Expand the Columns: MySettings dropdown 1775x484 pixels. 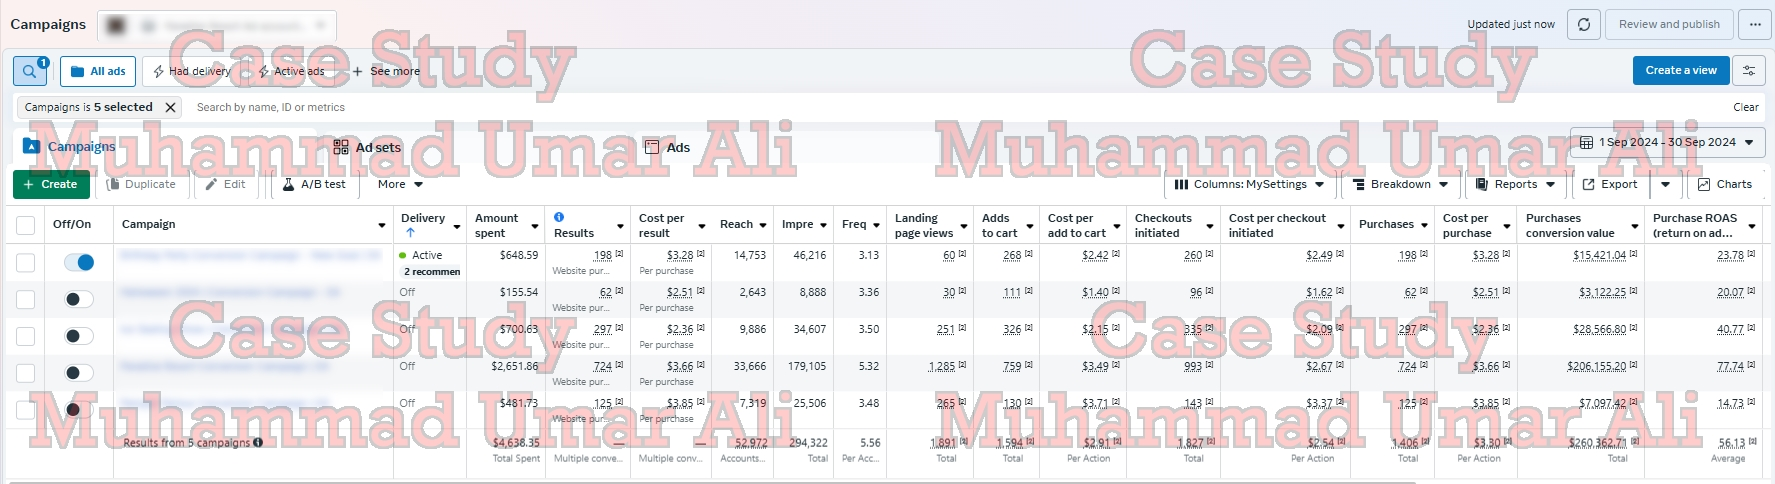coord(1248,184)
